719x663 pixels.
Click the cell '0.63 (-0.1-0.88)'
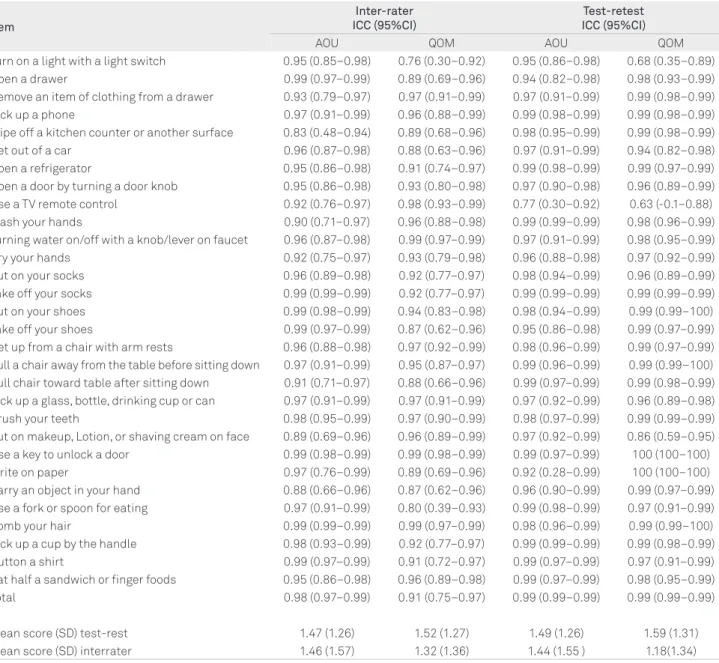pos(671,204)
